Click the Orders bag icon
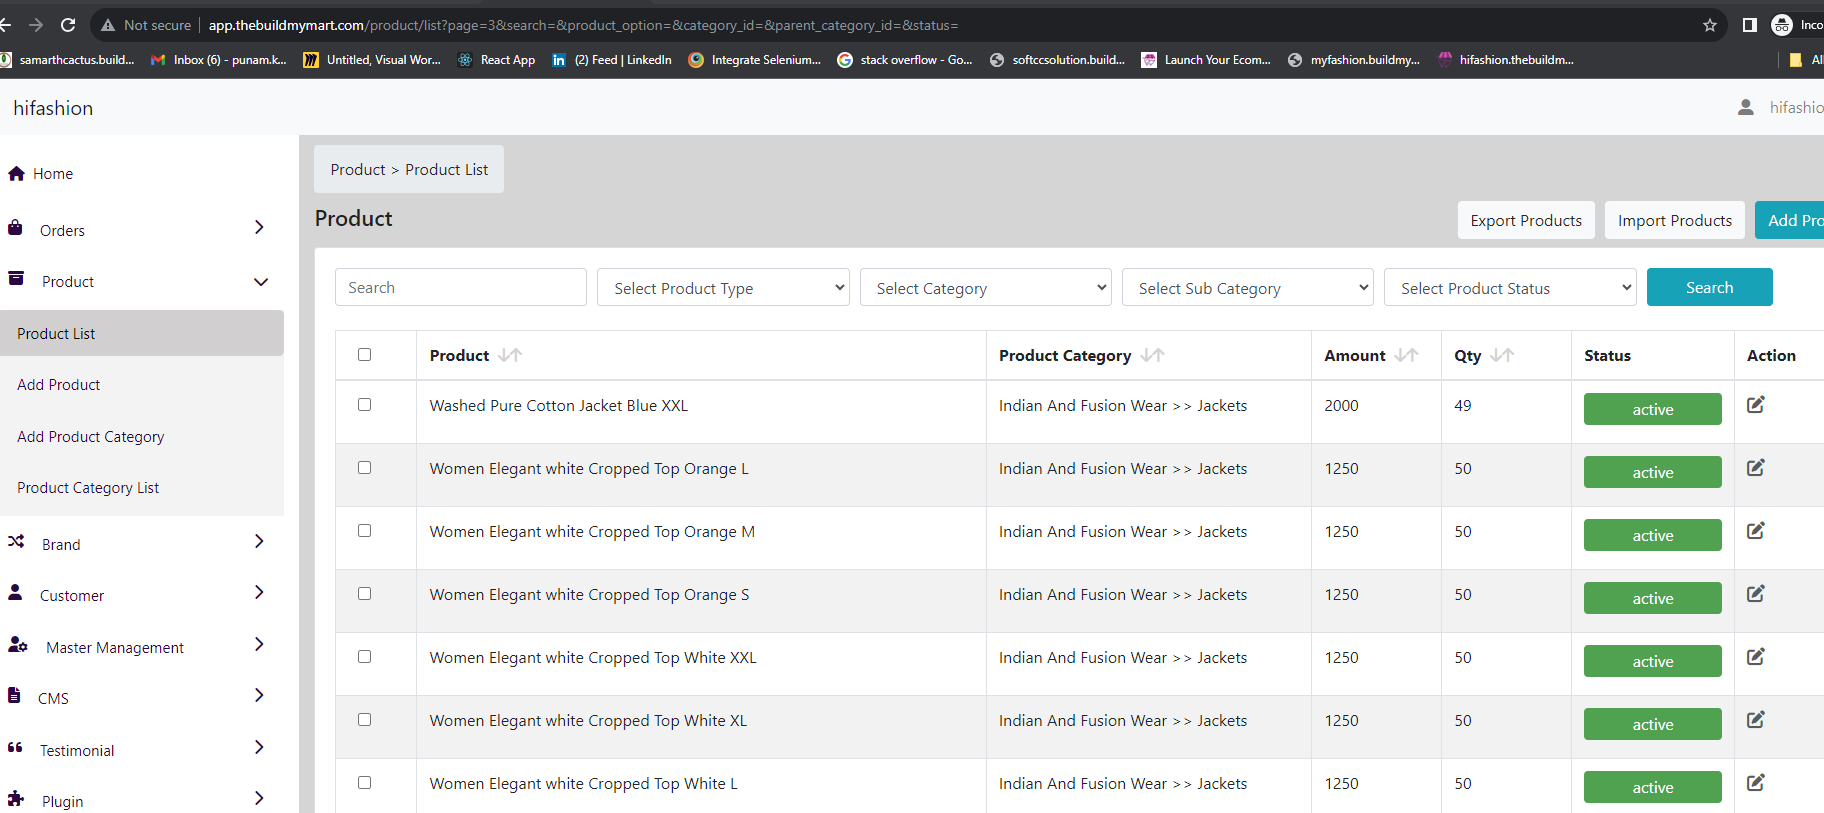1824x813 pixels. (x=15, y=228)
